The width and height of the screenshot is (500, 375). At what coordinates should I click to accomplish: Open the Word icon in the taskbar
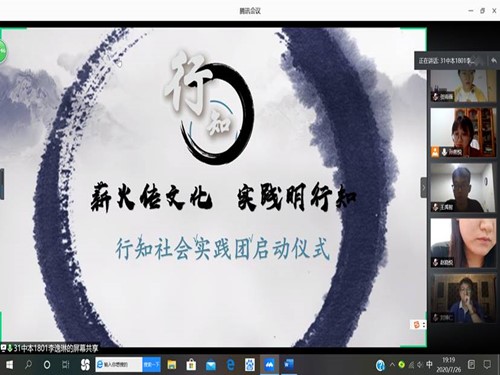[x=289, y=364]
